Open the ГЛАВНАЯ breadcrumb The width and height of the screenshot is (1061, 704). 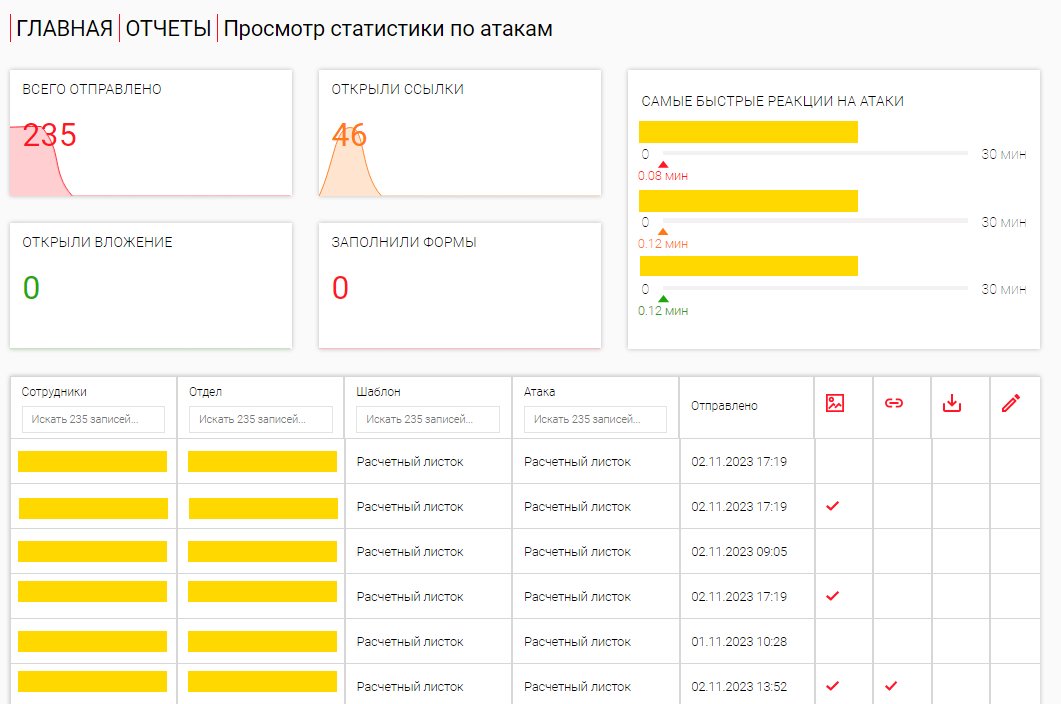pos(64,29)
